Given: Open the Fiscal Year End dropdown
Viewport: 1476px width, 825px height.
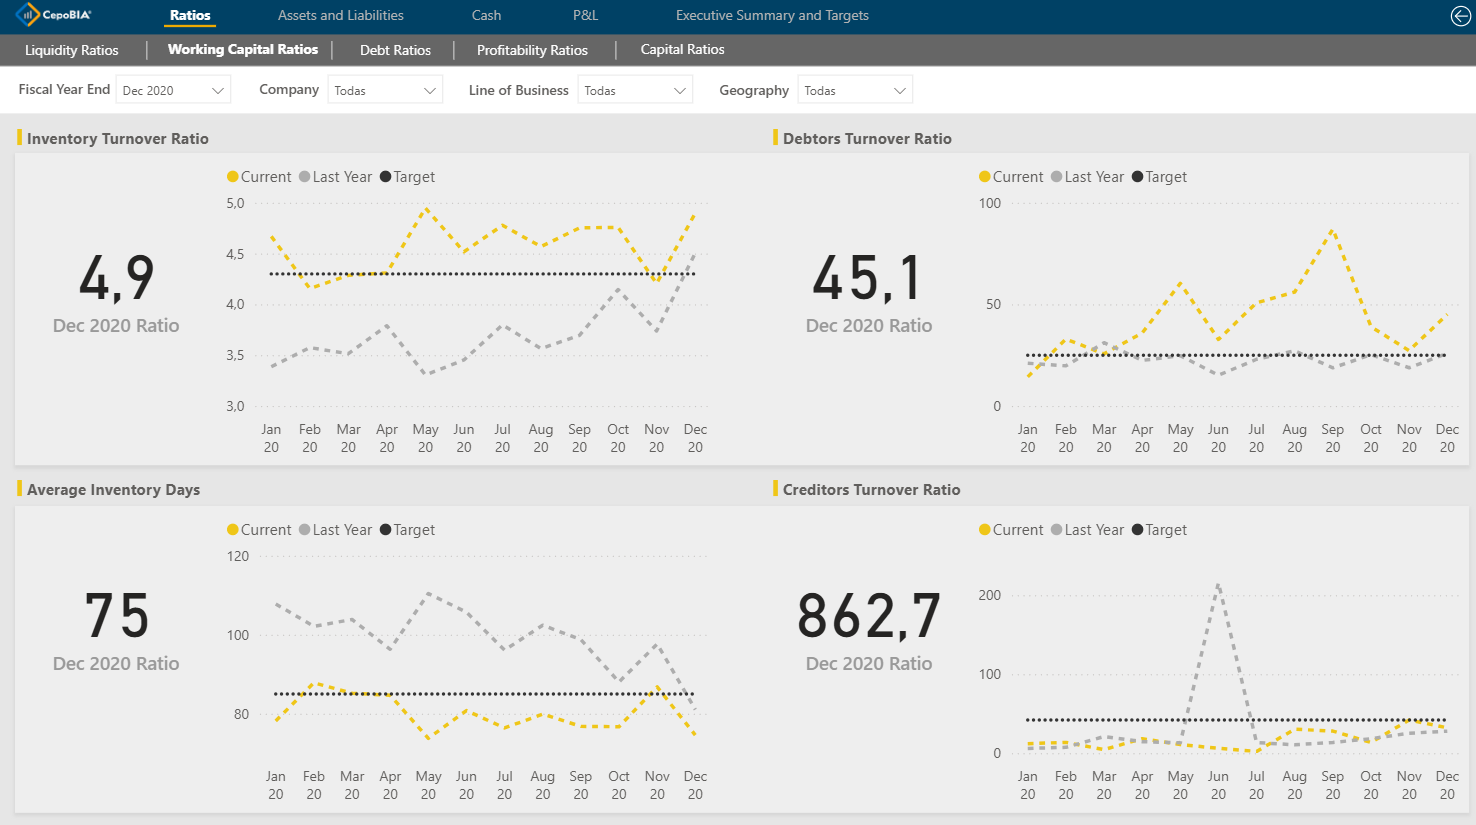Looking at the screenshot, I should tap(173, 90).
